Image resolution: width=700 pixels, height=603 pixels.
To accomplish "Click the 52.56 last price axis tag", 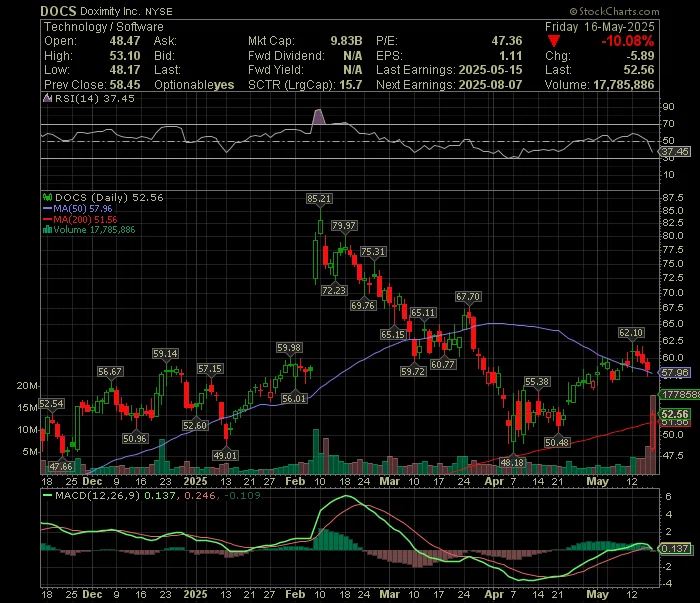I will pos(675,414).
